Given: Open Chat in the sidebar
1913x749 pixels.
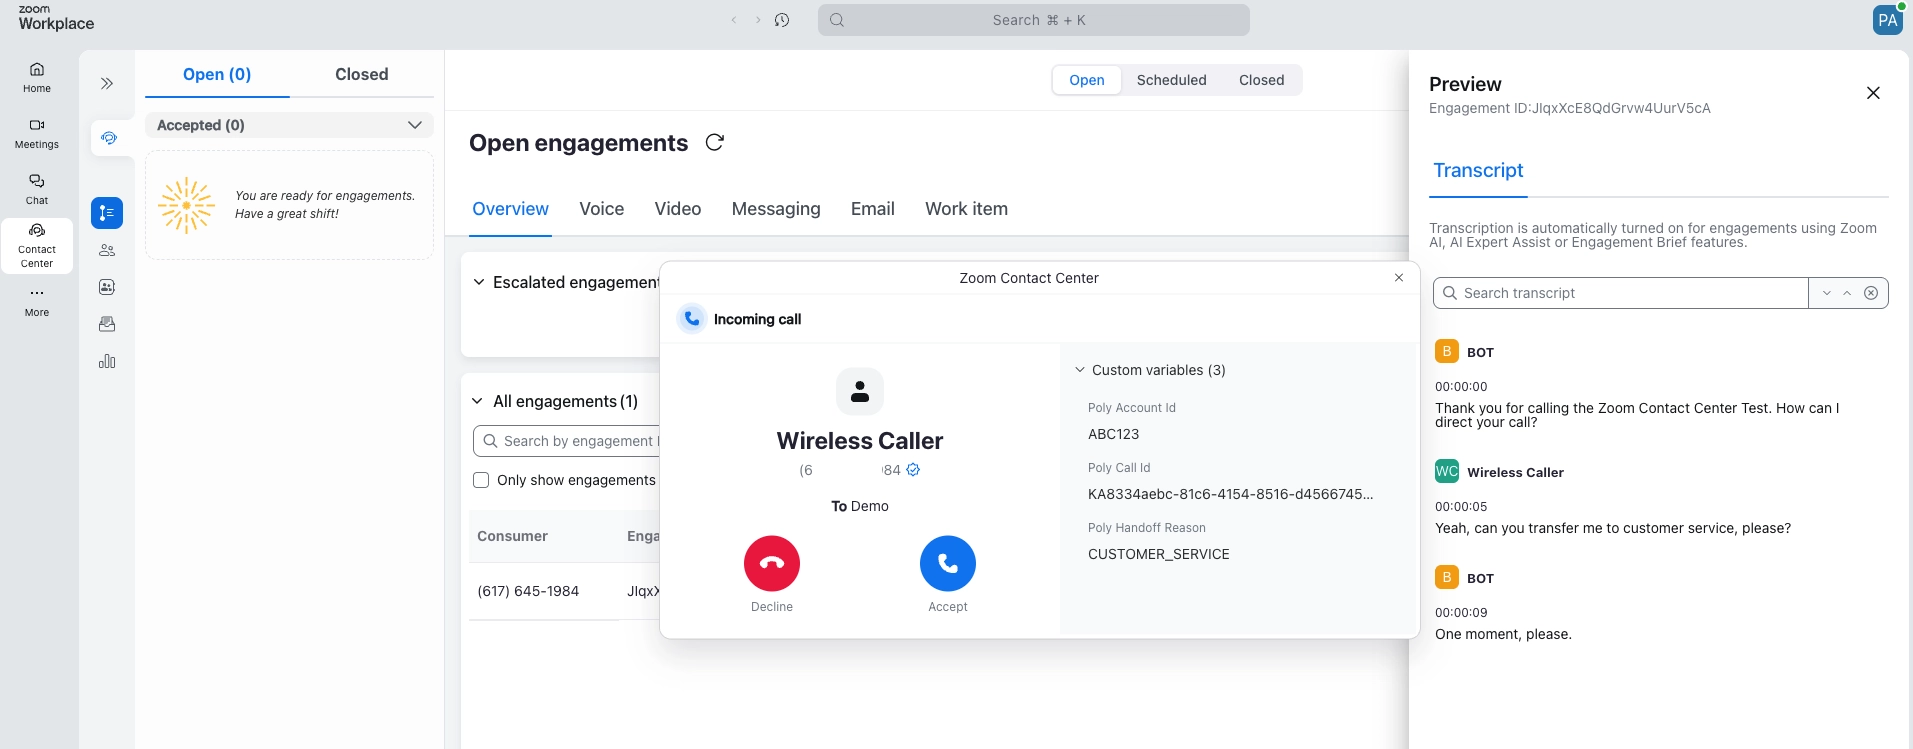Looking at the screenshot, I should (37, 189).
